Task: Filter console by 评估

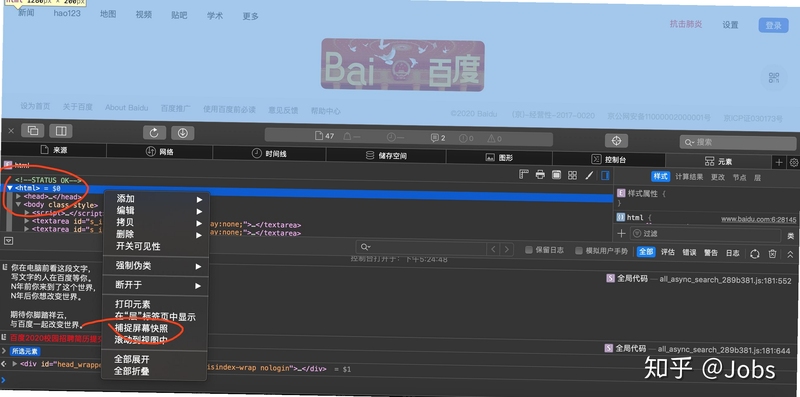Action: 668,252
